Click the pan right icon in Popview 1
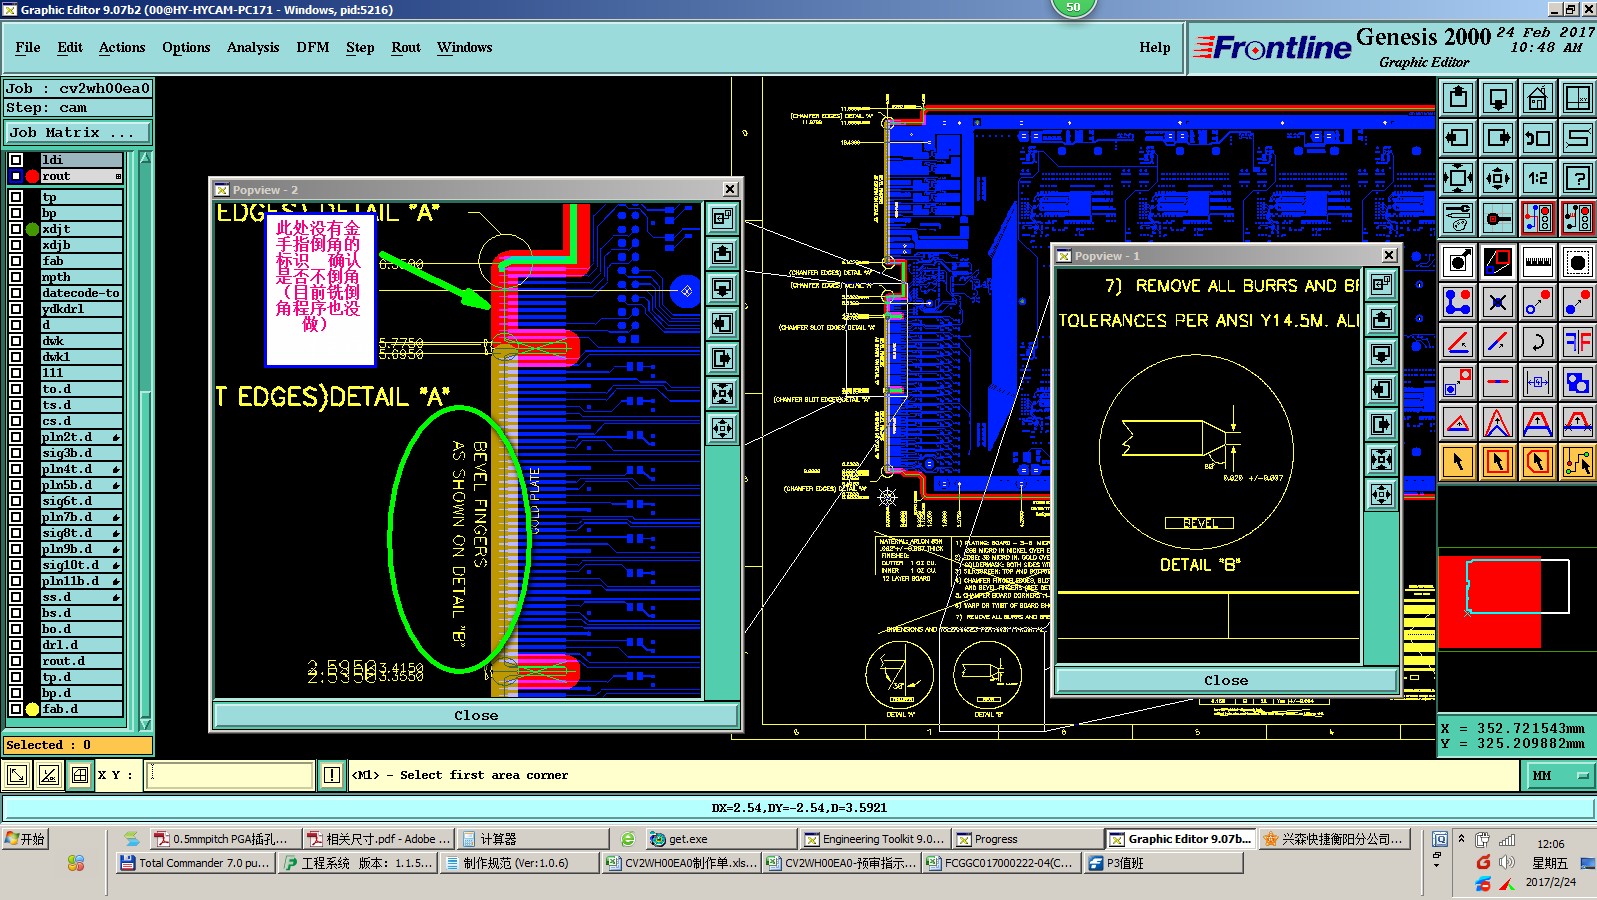Screen dimensions: 1597x900 (1381, 424)
